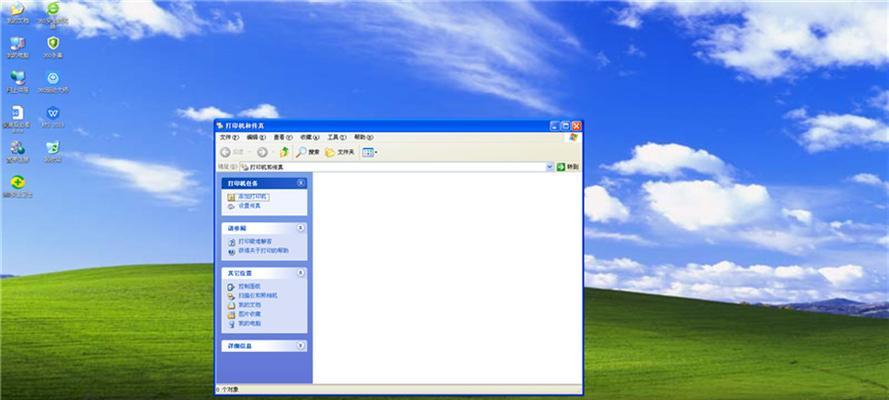Viewport: 889px width, 400px height.
Task: Open the Views dropdown in the toolbar
Action: 370,152
